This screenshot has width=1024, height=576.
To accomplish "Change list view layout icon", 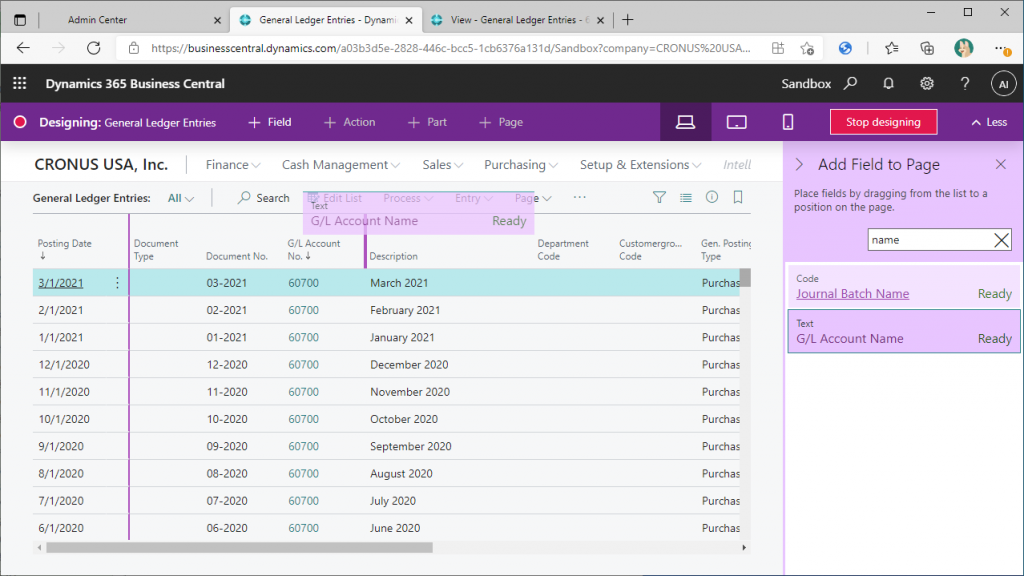I will (x=686, y=197).
